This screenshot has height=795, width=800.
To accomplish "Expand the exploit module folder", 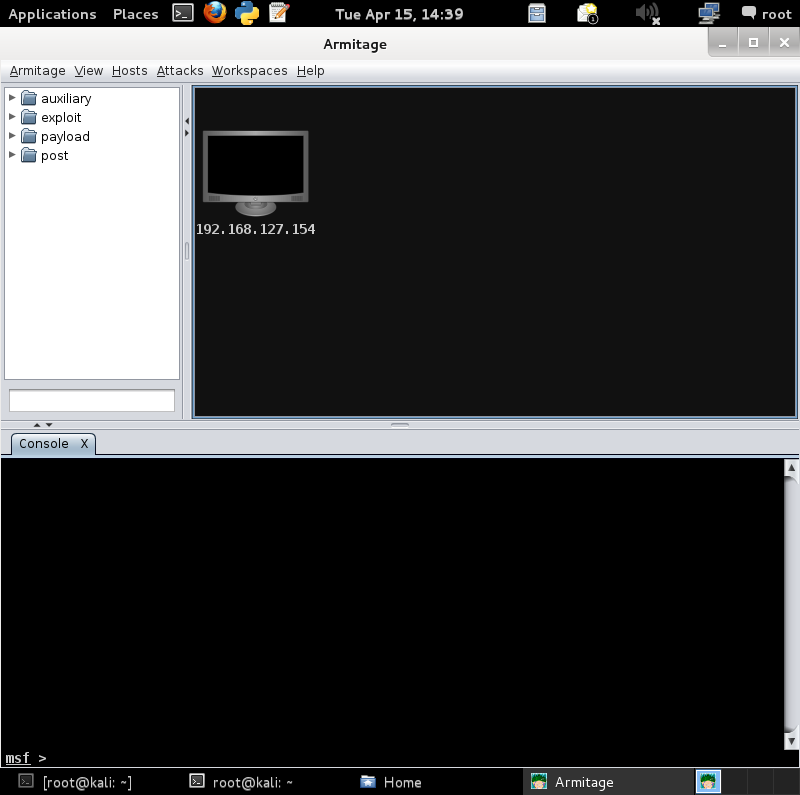I will point(12,117).
